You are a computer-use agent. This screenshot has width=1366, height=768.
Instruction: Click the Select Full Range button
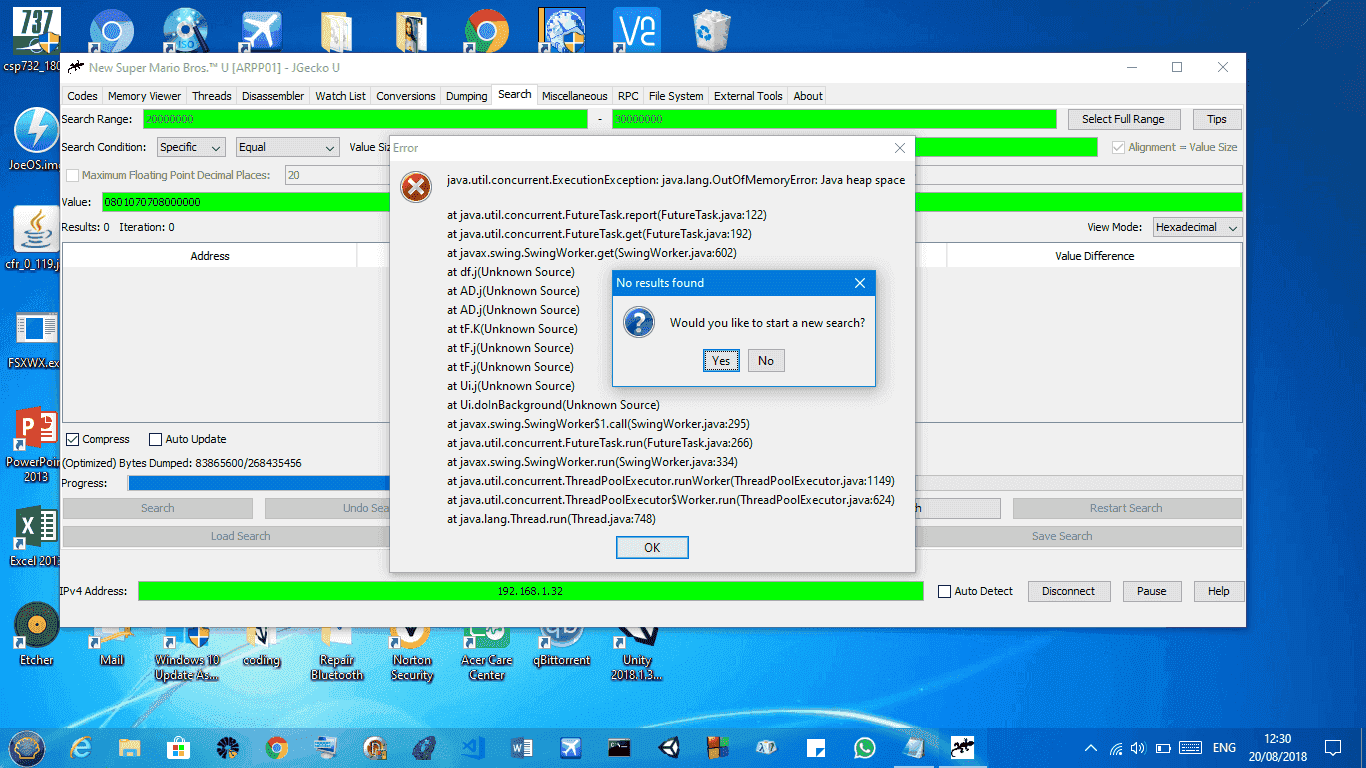tap(1123, 119)
